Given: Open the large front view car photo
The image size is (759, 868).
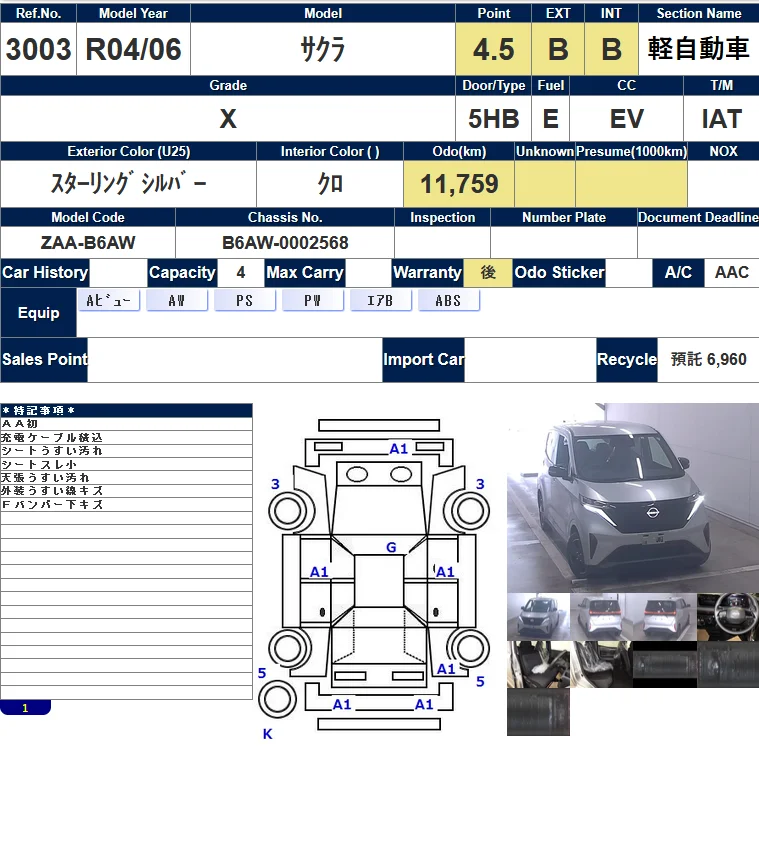Looking at the screenshot, I should click(632, 497).
